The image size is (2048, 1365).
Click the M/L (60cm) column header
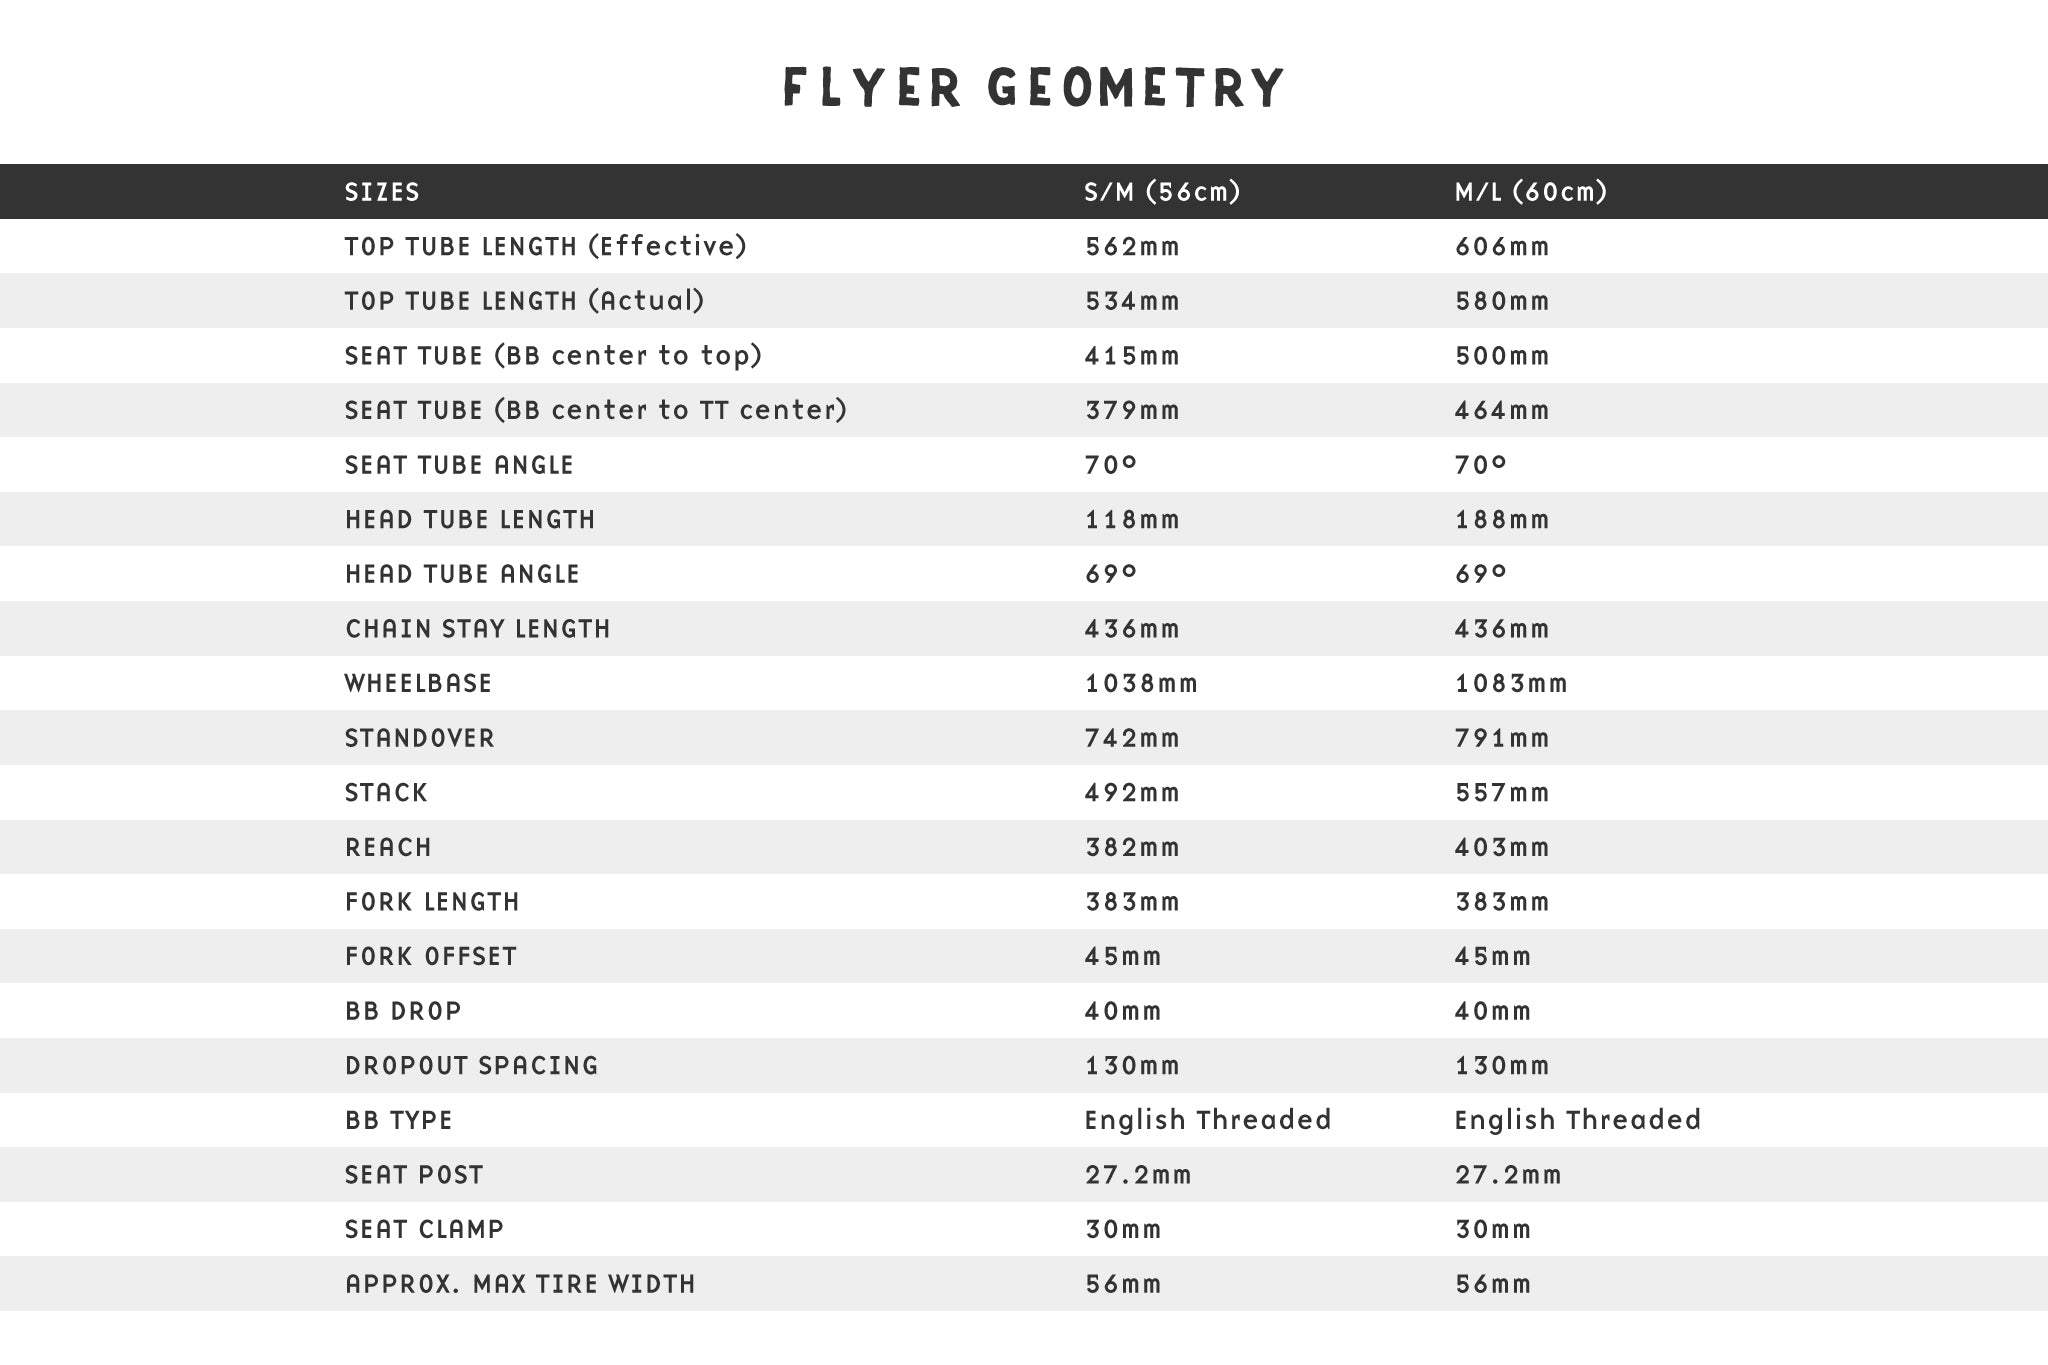pyautogui.click(x=1530, y=192)
